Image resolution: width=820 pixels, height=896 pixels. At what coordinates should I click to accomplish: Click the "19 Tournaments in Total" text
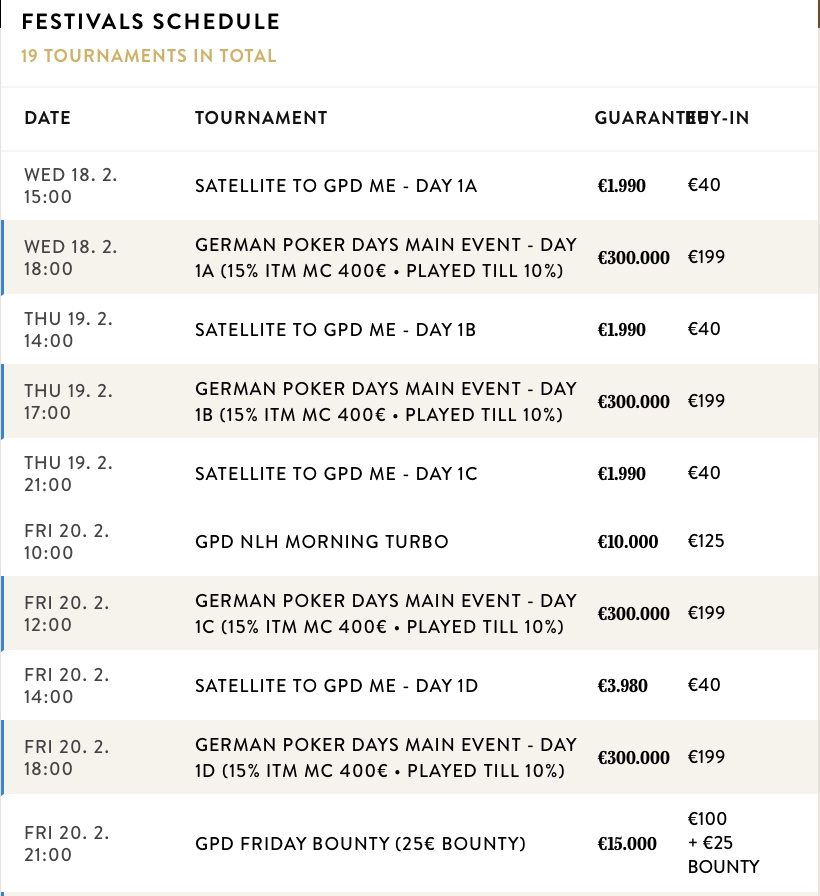click(x=148, y=56)
